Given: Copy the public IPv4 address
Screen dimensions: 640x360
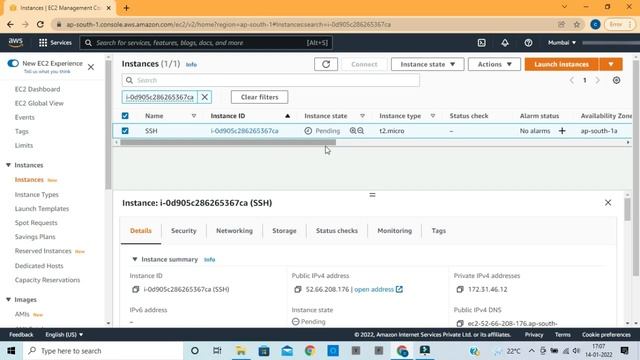Looking at the screenshot, I should pos(298,289).
